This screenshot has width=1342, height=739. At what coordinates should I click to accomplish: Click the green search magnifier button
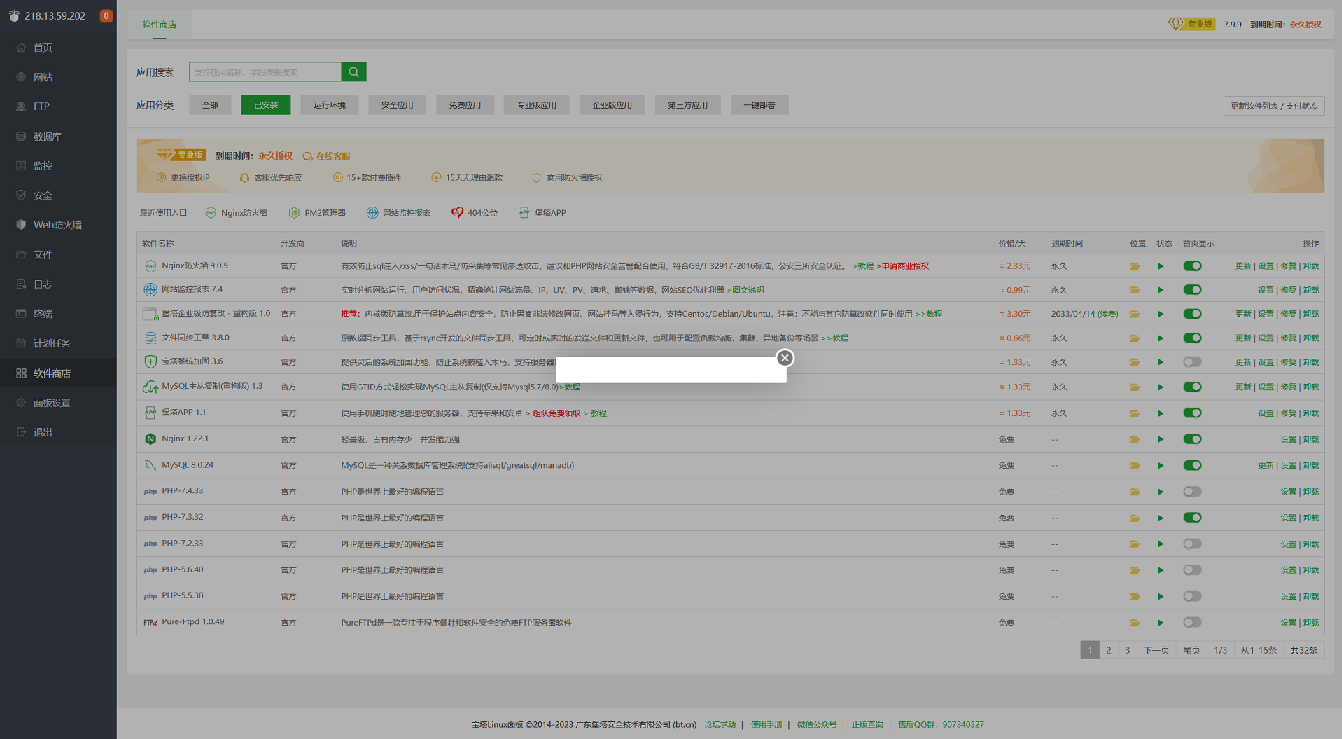[x=354, y=72]
